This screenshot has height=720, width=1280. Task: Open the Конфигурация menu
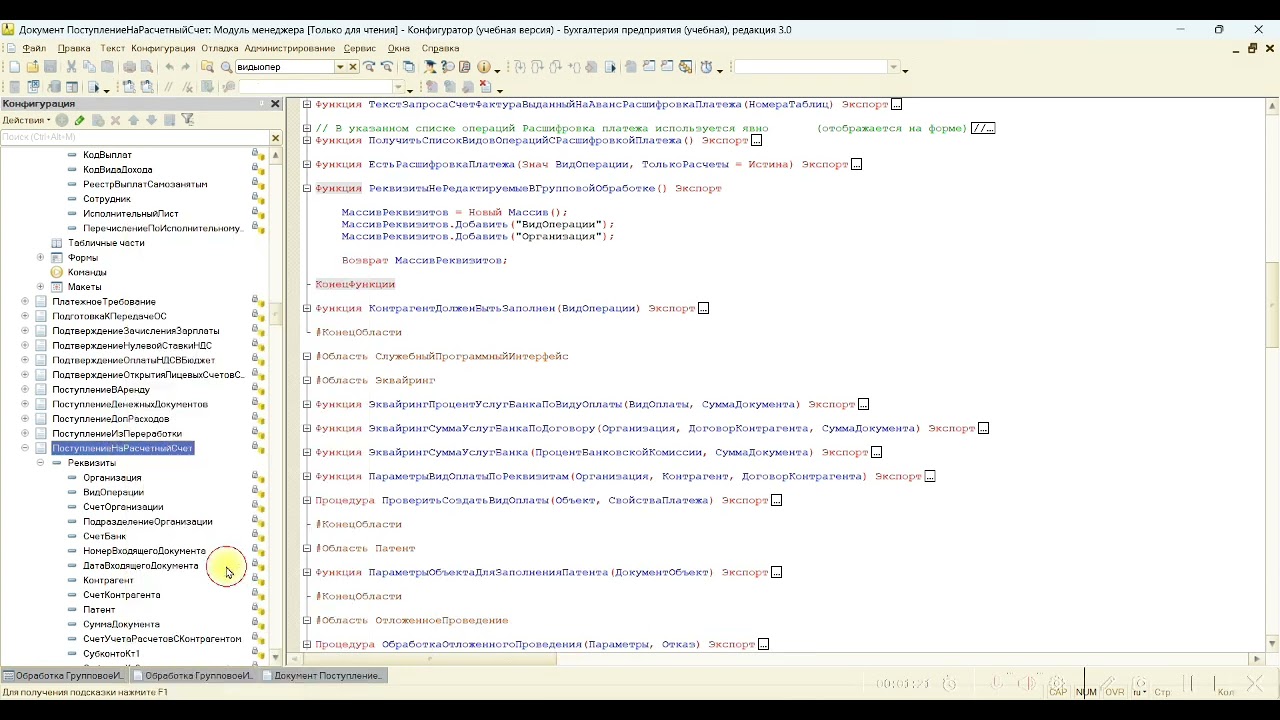point(163,48)
